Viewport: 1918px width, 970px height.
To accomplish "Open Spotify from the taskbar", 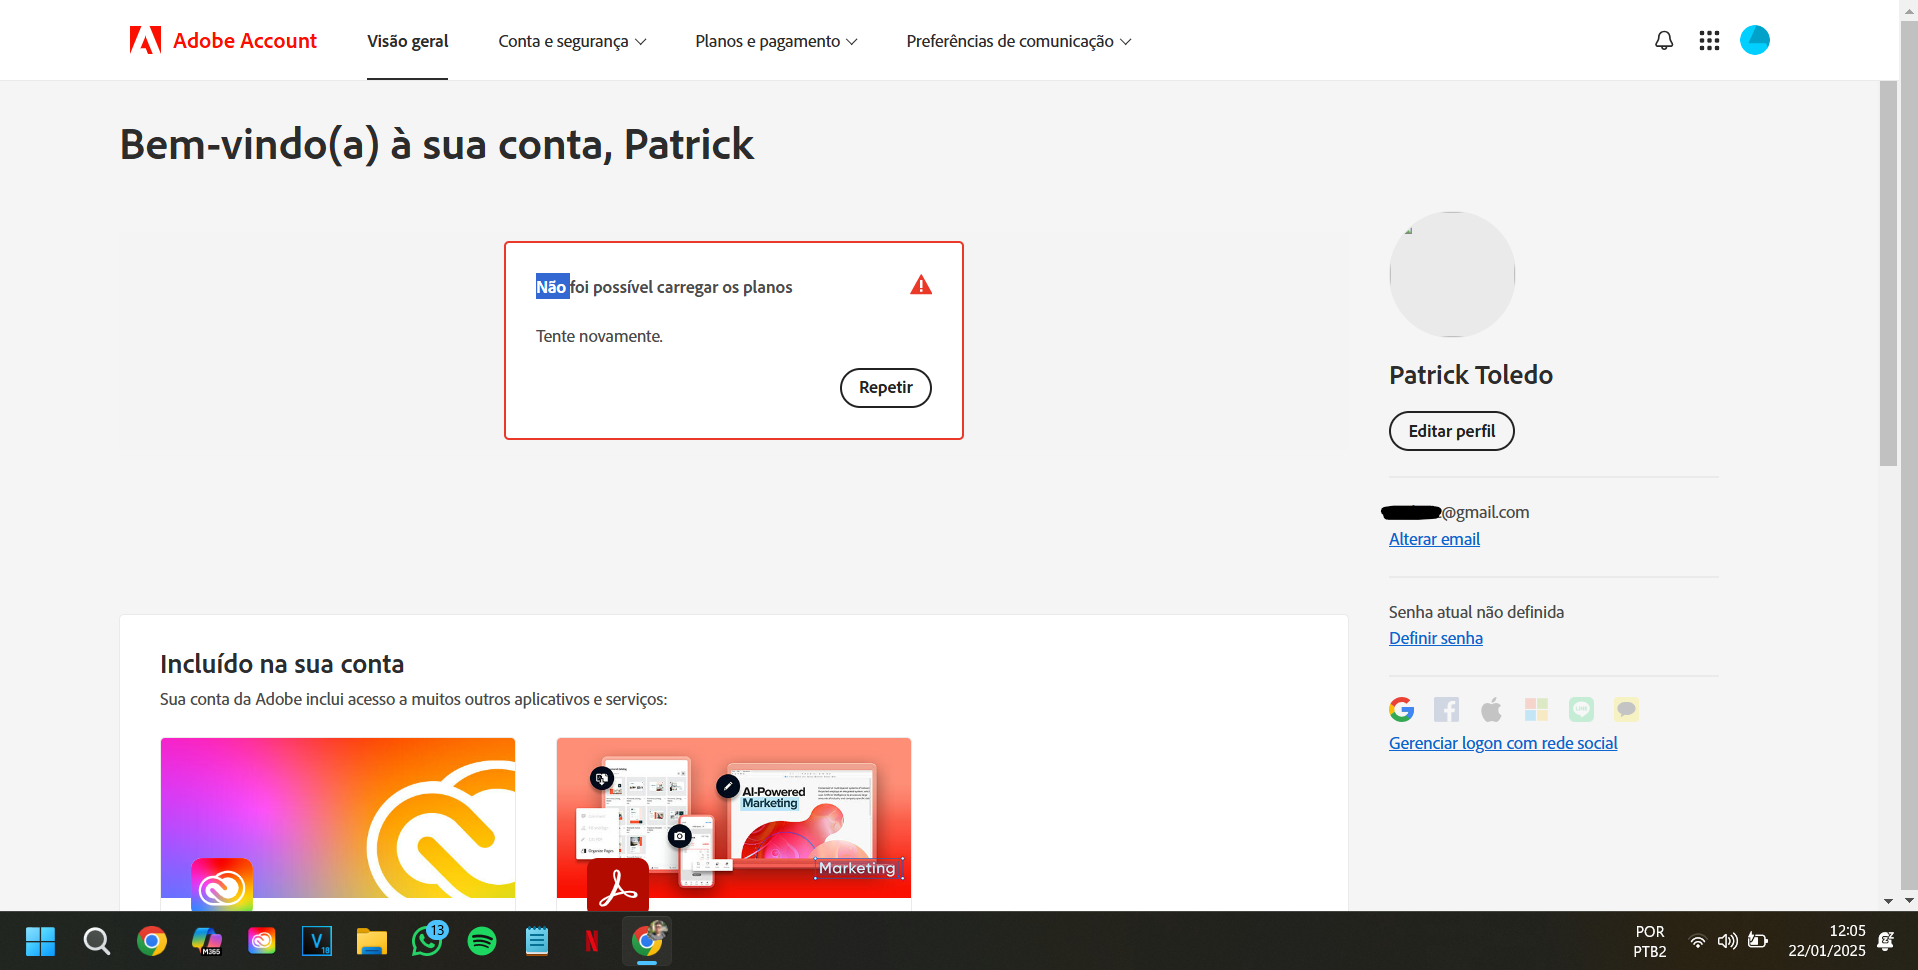I will pos(482,941).
